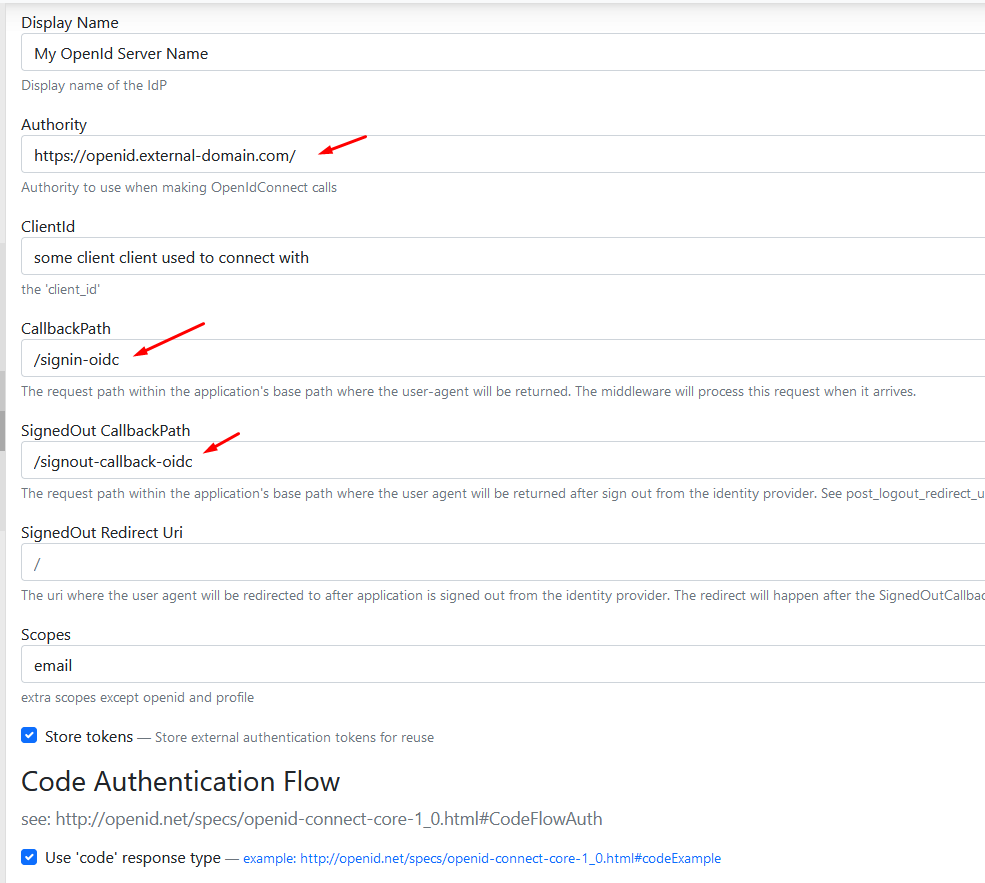Disable Use 'code' response type
Screen dimensions: 985x883
29,857
